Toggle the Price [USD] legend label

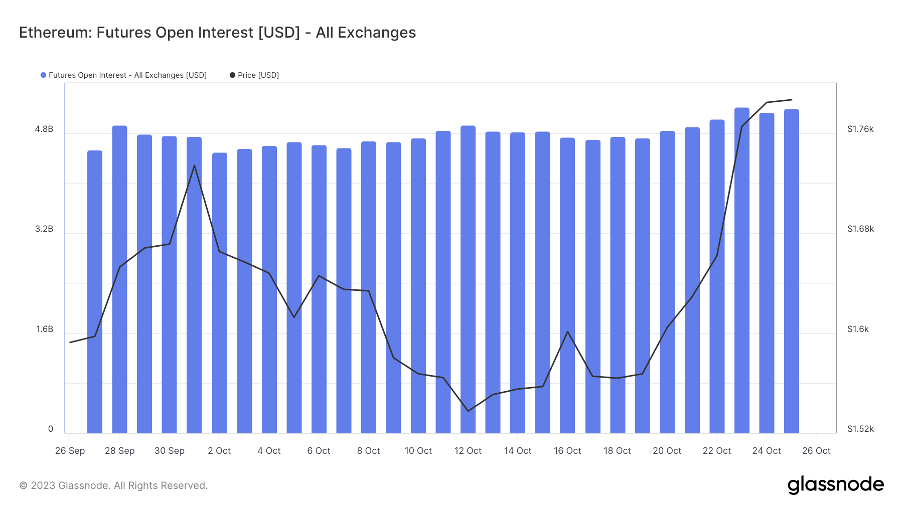[x=259, y=75]
